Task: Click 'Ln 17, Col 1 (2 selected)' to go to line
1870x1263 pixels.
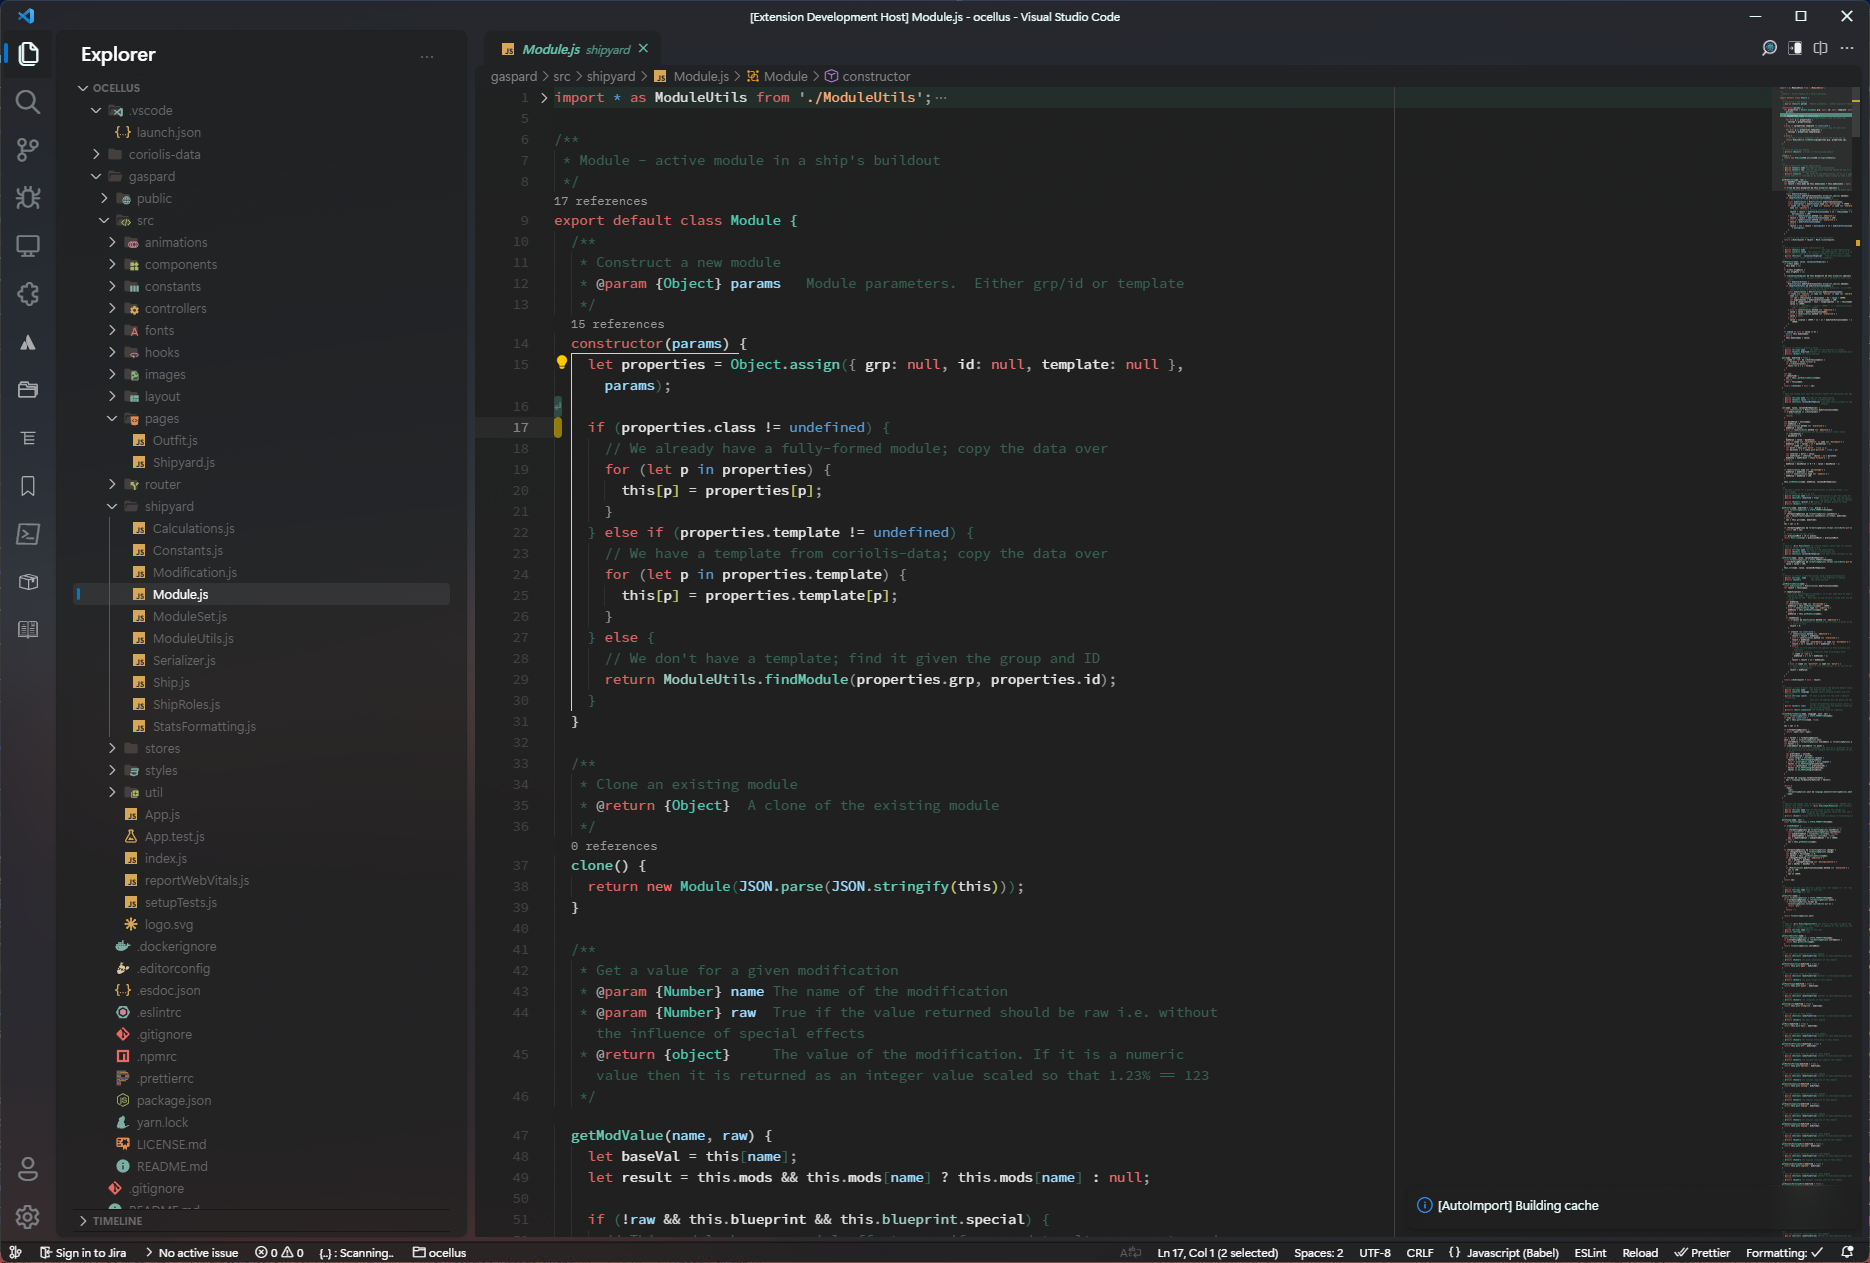Action: click(x=1217, y=1252)
